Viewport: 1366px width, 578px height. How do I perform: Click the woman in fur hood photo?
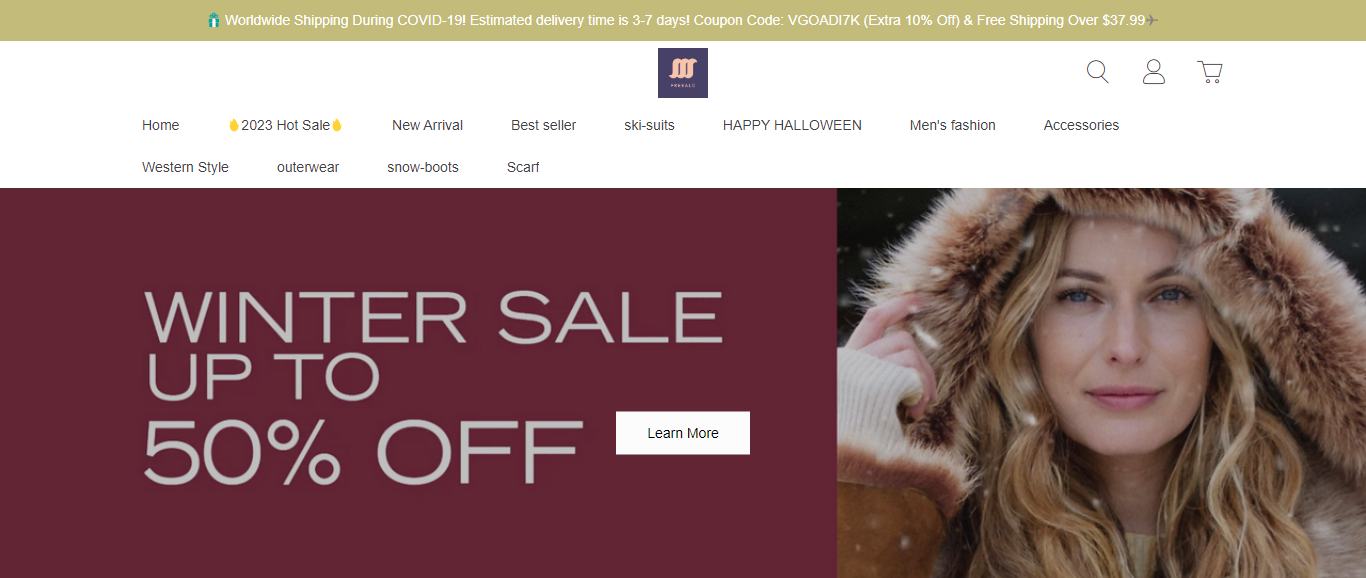pos(1101,383)
